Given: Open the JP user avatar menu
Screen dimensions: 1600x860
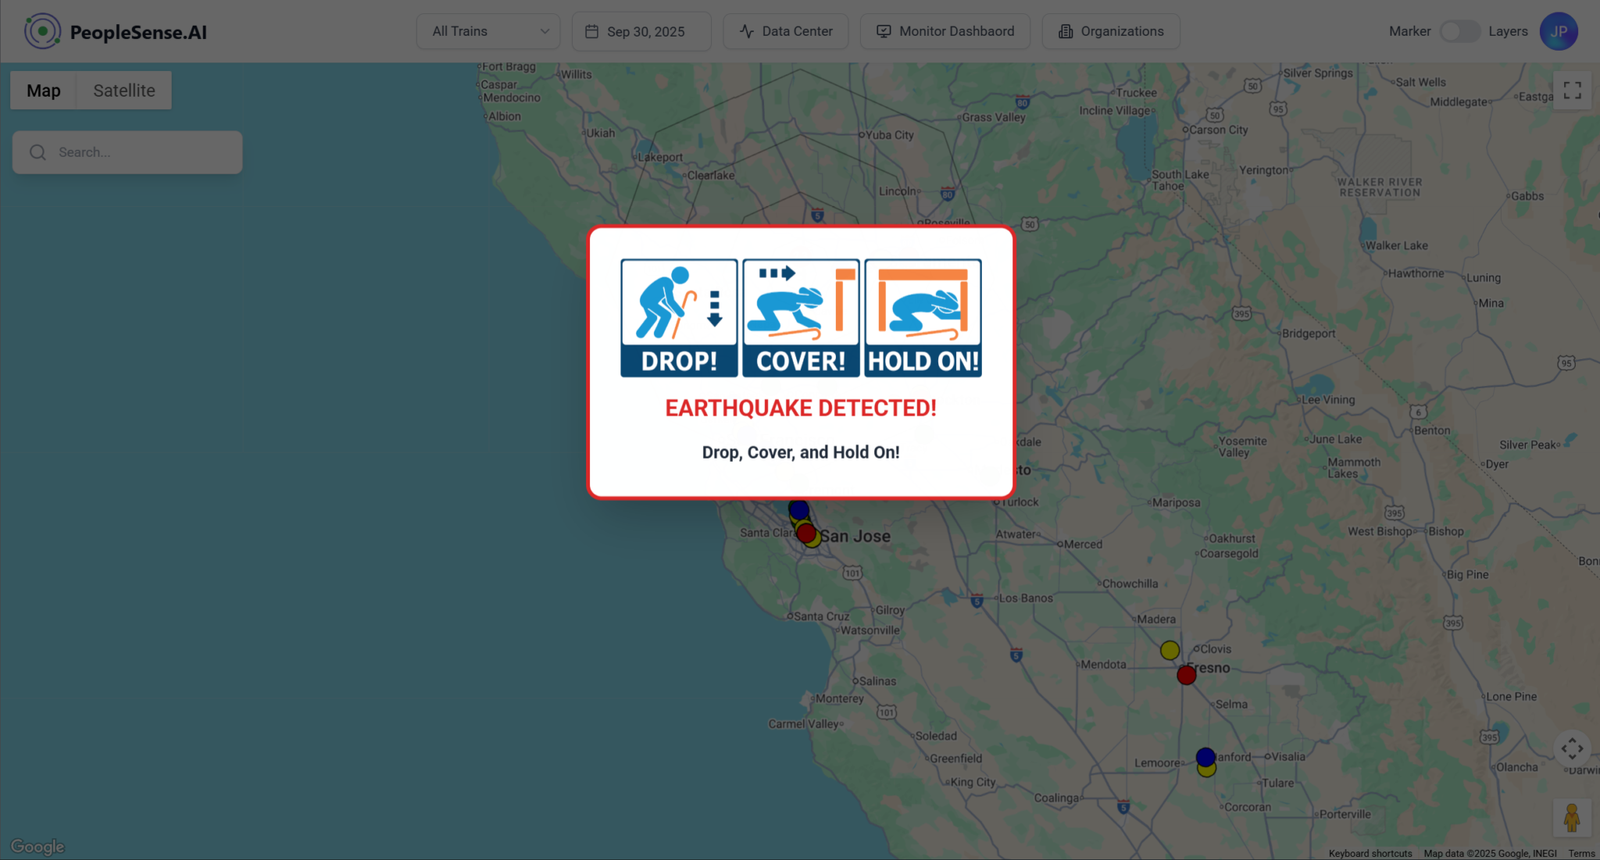Looking at the screenshot, I should coord(1558,31).
